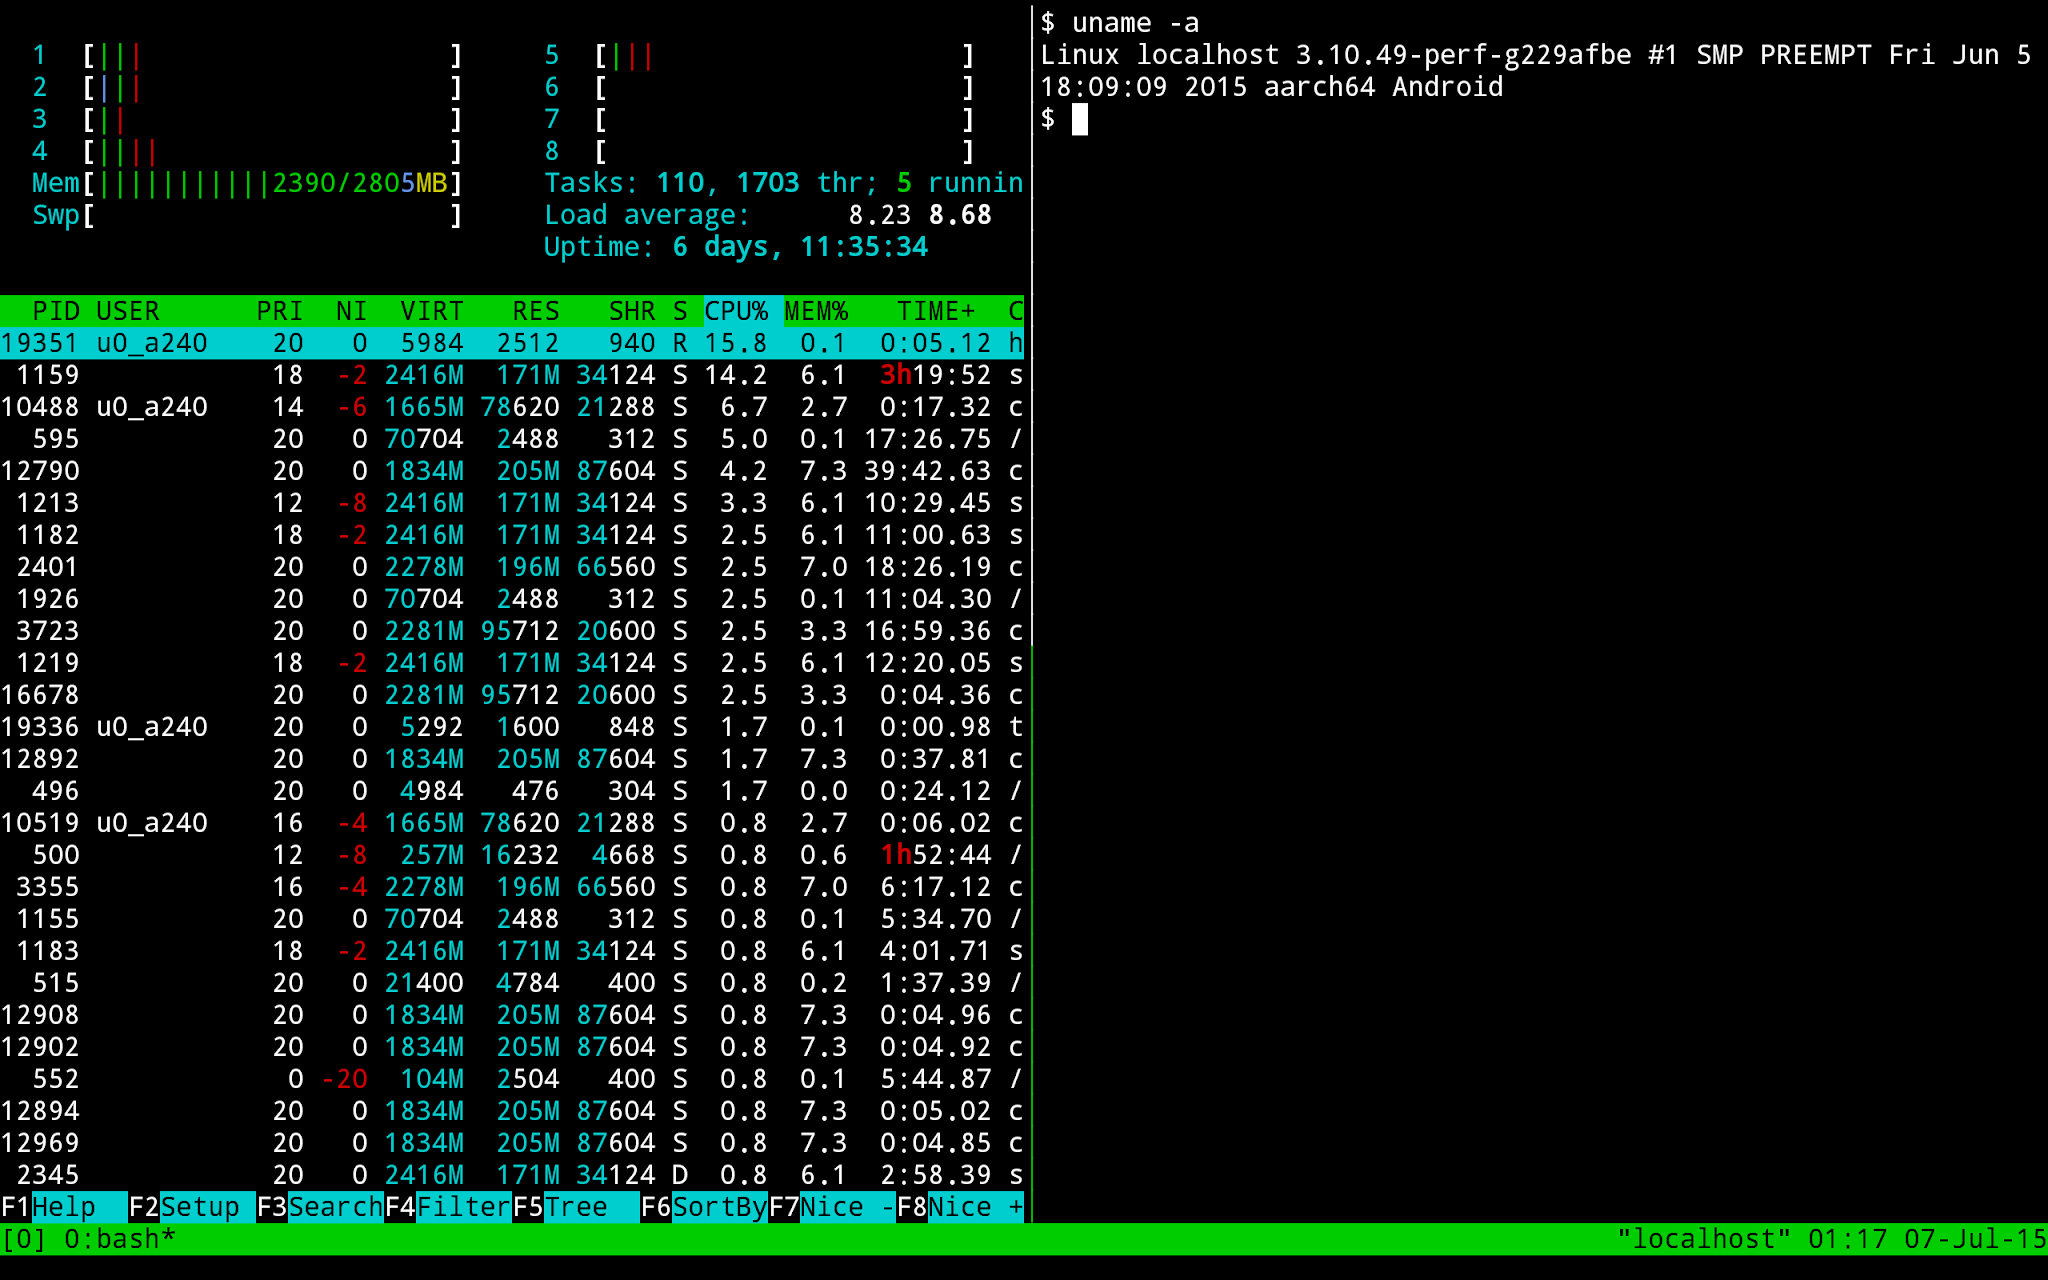Select process row PID 500
Screen dimensions: 2048x1280
pos(512,855)
